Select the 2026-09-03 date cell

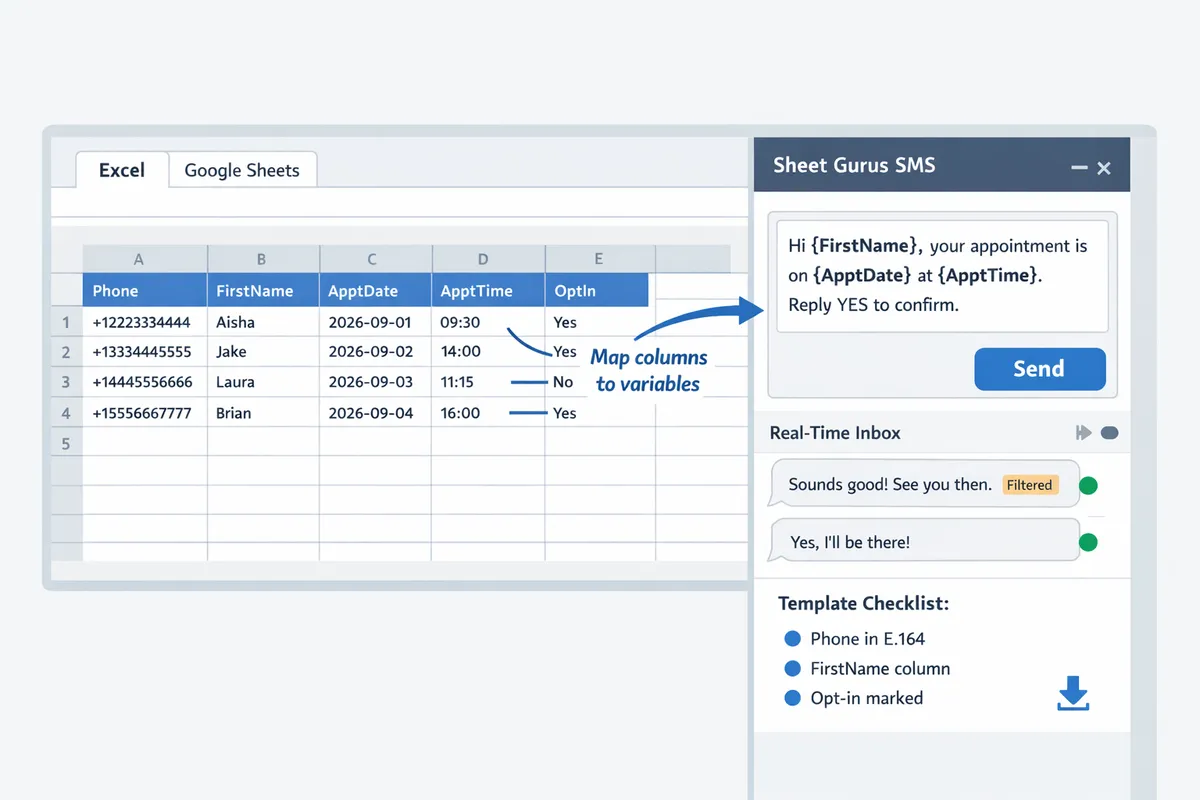click(x=375, y=382)
